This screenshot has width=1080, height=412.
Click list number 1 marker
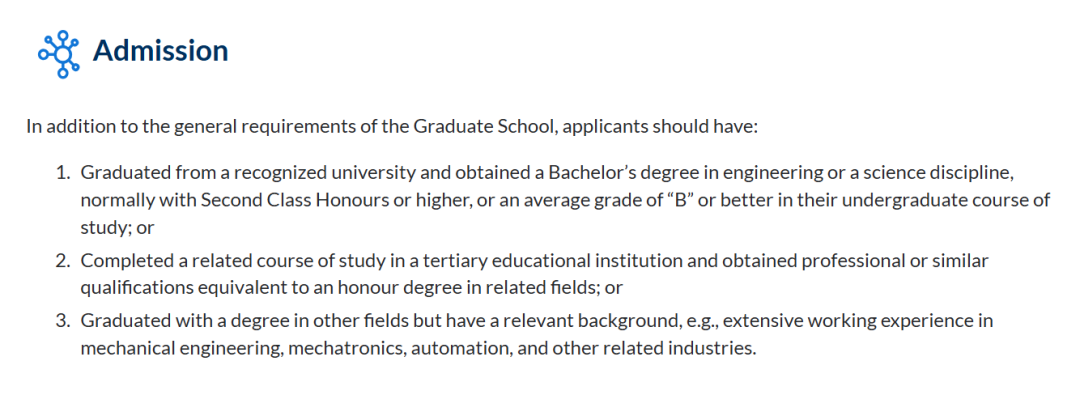tap(63, 173)
